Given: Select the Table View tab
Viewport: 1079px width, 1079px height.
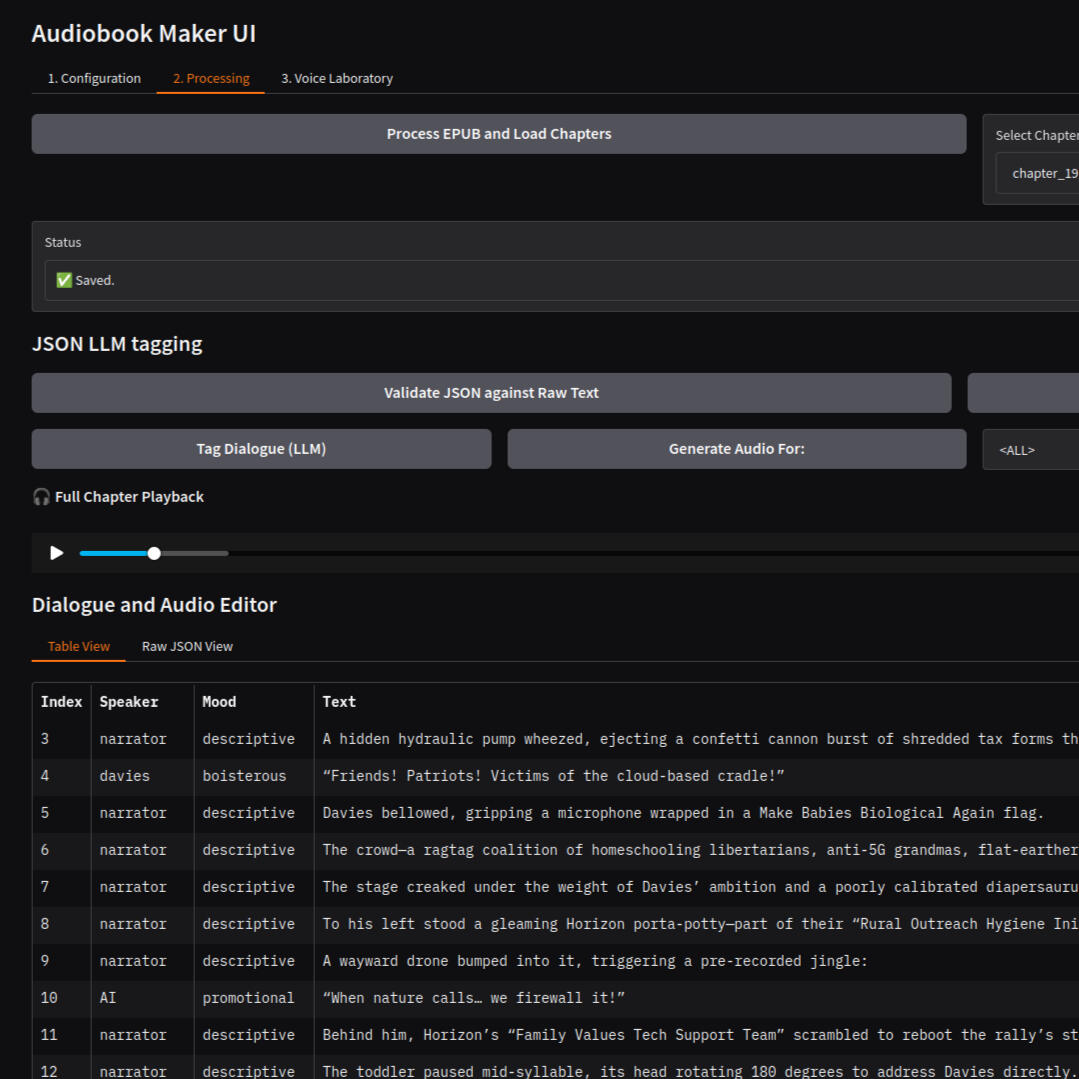Looking at the screenshot, I should [x=79, y=646].
